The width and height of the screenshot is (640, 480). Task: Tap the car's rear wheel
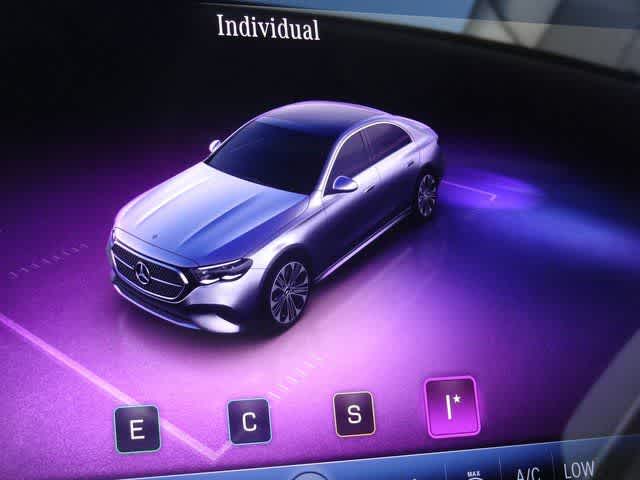point(427,194)
